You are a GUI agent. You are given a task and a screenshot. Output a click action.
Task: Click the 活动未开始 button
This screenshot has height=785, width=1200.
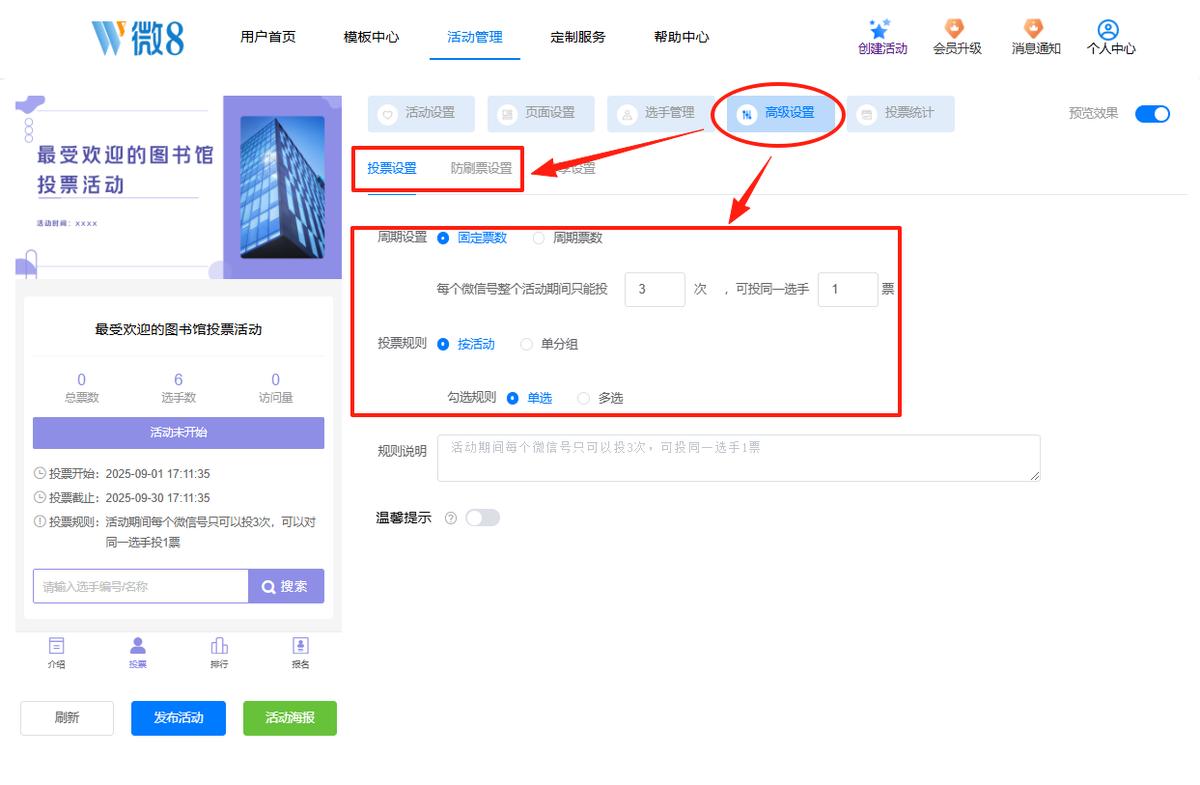click(178, 433)
